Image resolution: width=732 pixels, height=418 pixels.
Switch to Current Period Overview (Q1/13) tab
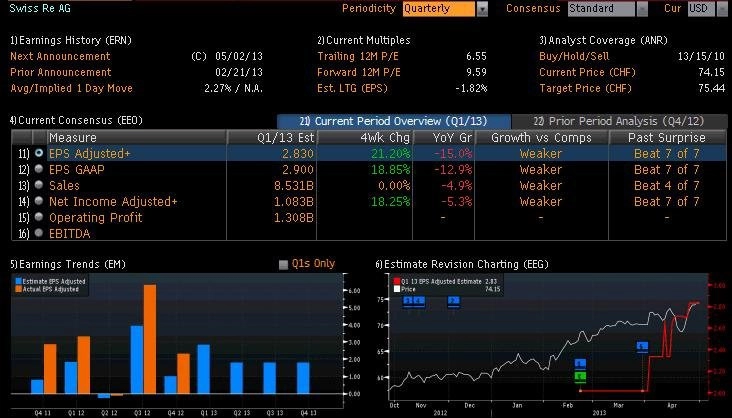[394, 121]
